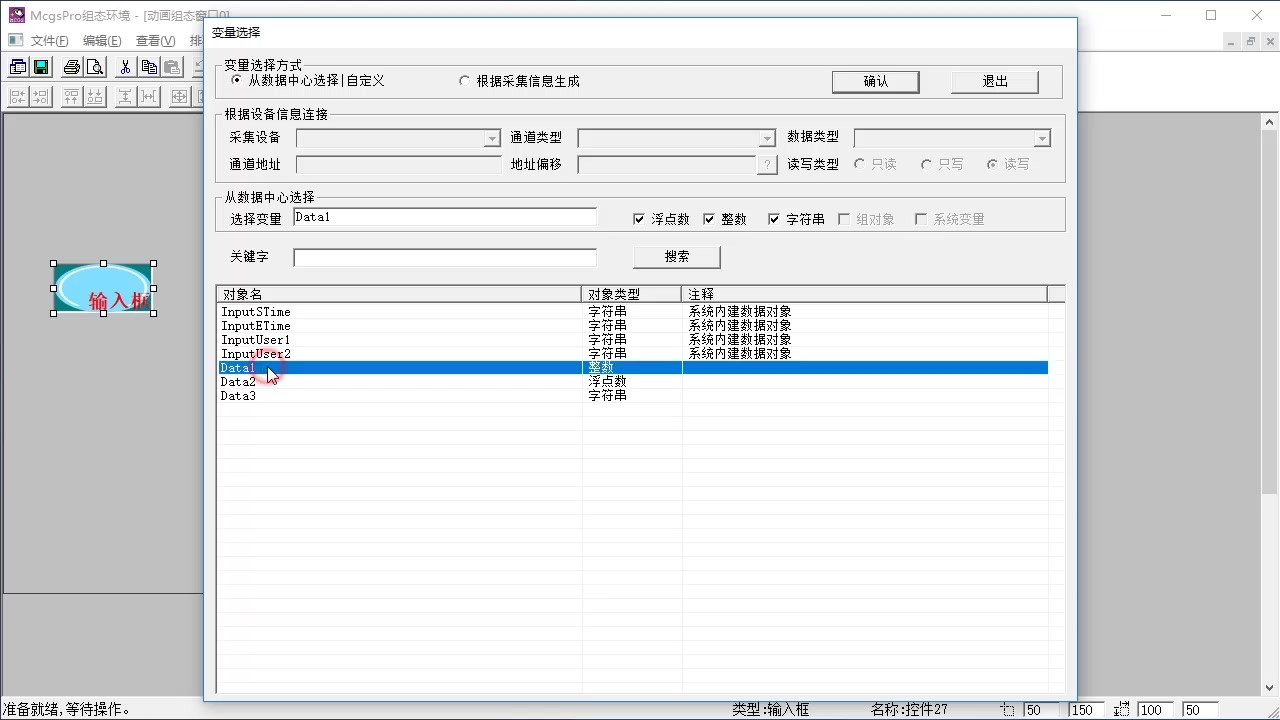
Task: Click the position icon in status bar
Action: tap(1008, 709)
